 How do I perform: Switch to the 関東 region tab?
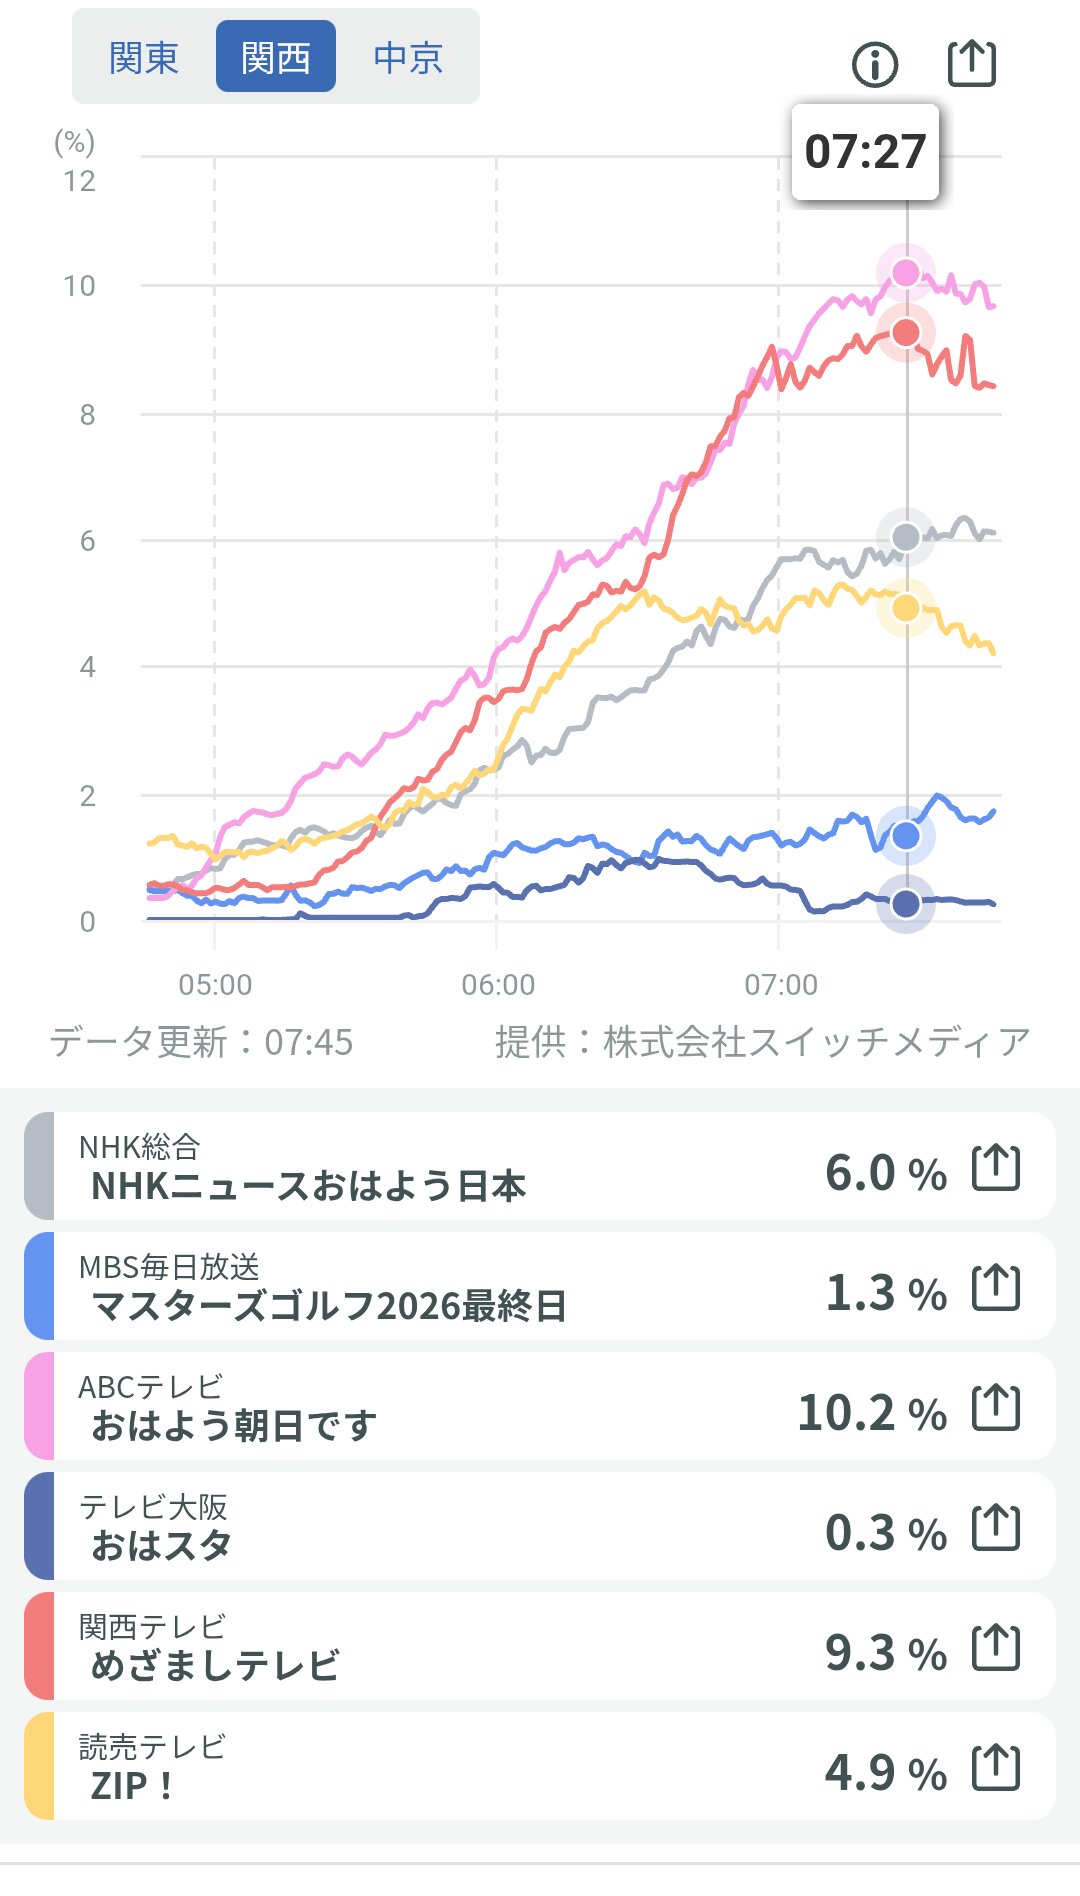coord(144,57)
